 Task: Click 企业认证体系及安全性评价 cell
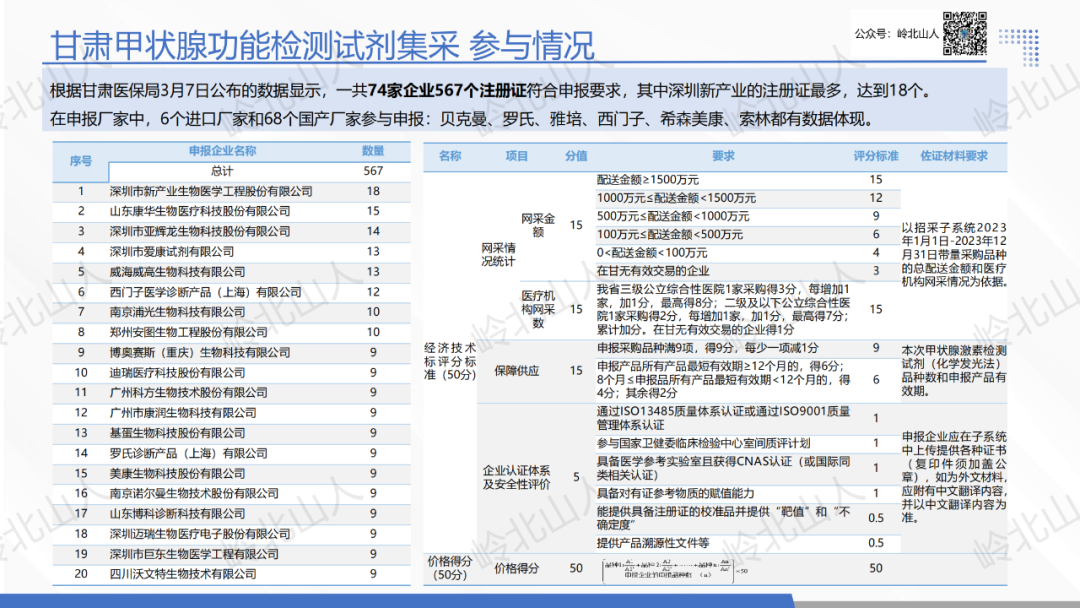[517, 477]
